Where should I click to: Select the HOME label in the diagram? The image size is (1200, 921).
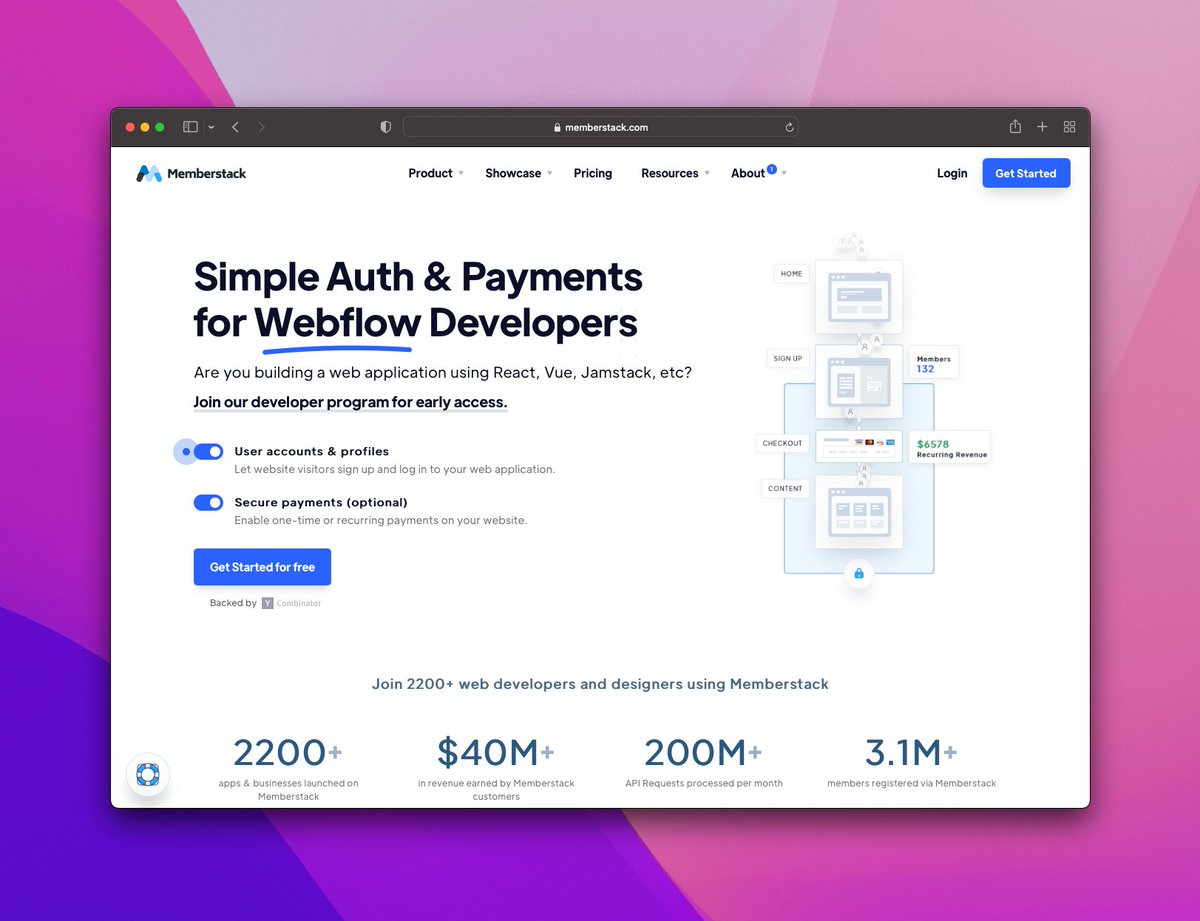(792, 273)
